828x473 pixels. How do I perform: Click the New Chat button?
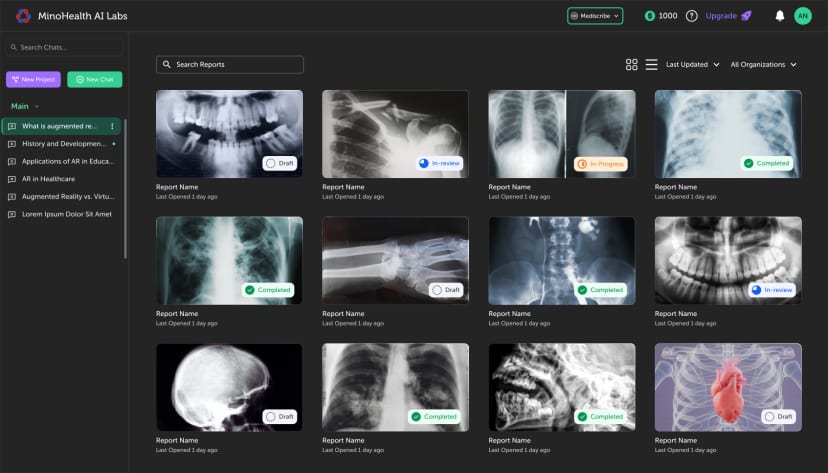tap(95, 79)
